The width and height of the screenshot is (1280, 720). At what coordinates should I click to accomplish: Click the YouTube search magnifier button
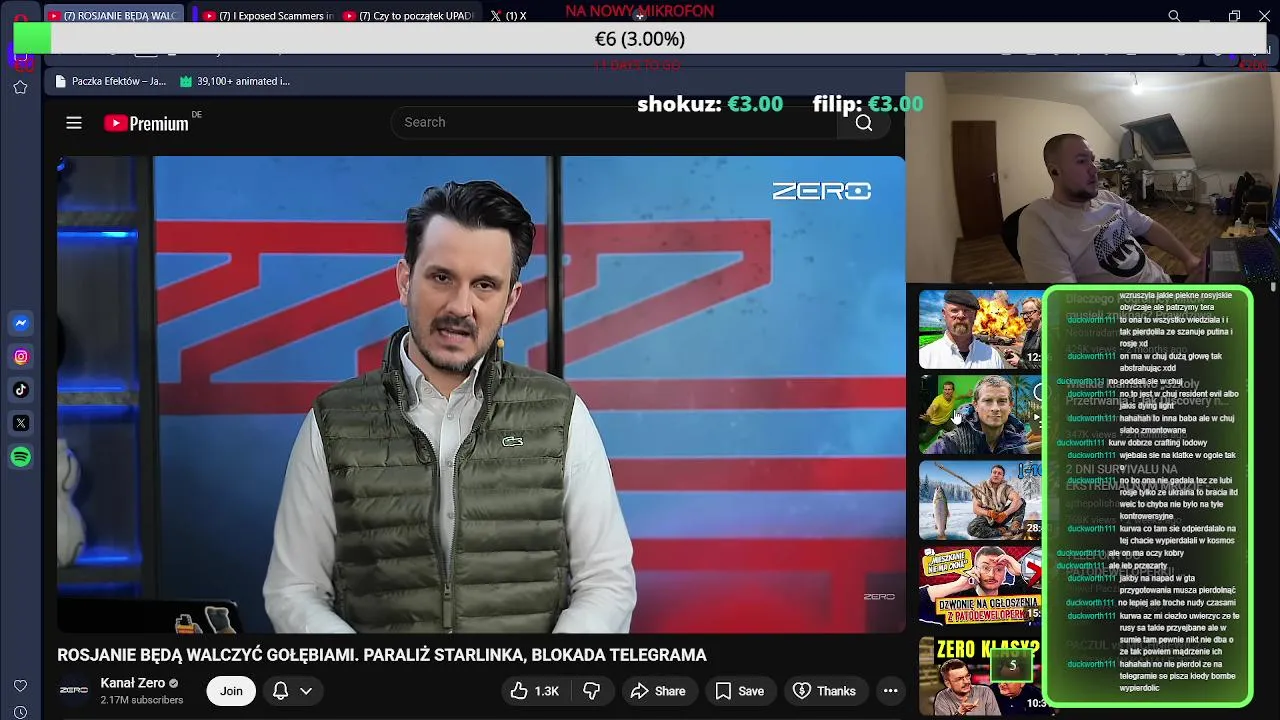click(864, 122)
